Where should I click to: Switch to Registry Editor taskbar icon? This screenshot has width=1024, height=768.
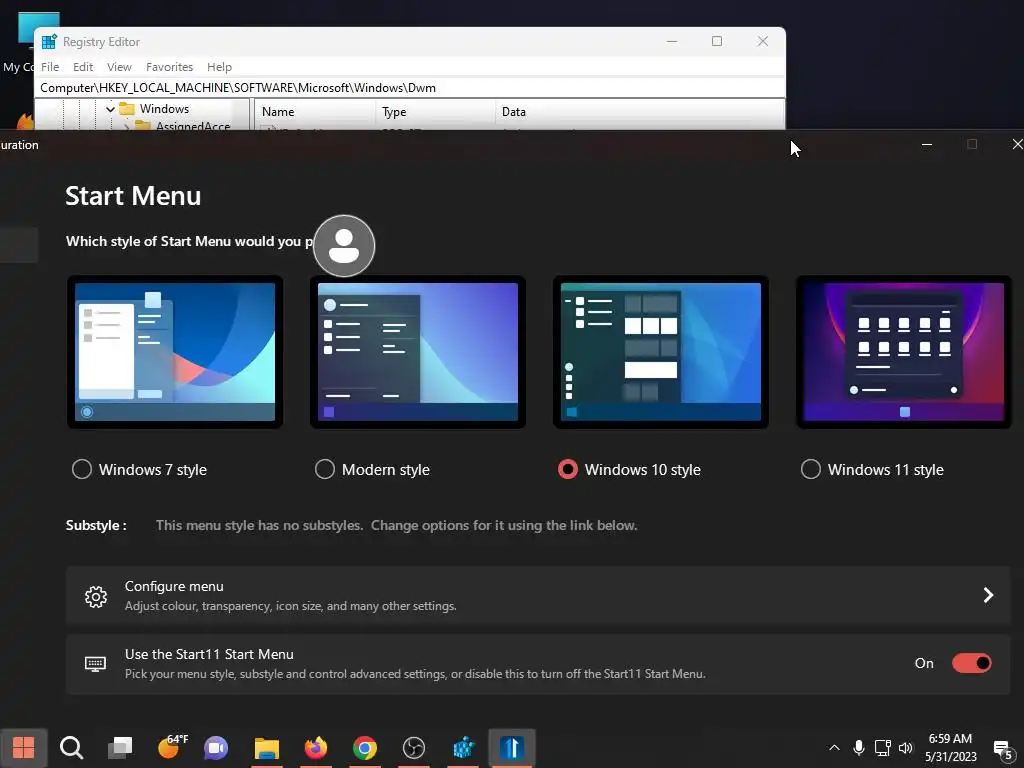[x=463, y=748]
